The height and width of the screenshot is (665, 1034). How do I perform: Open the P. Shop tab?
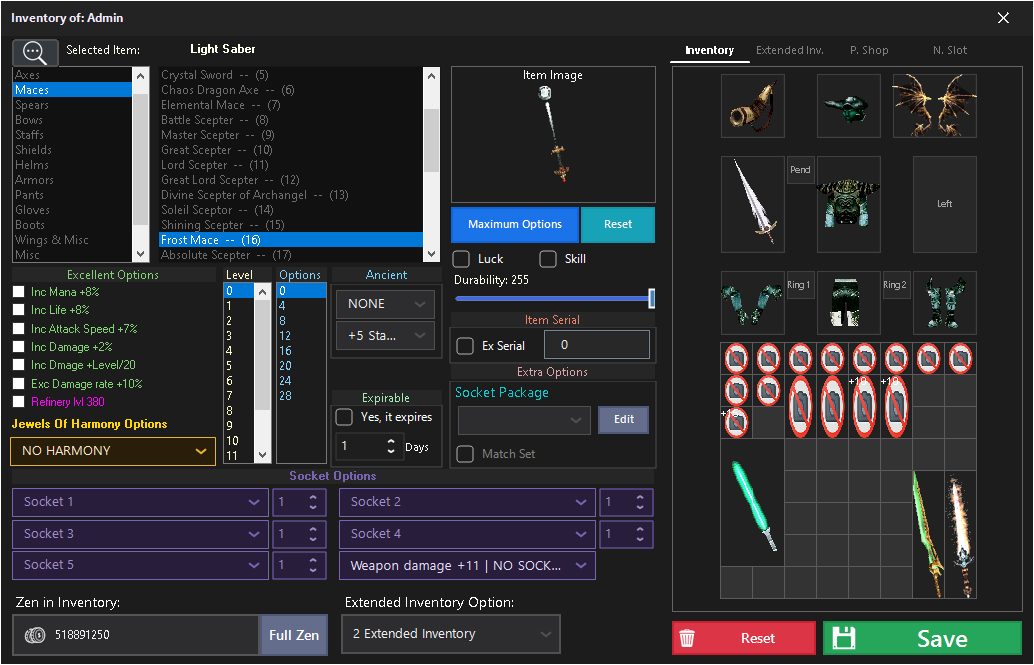pyautogui.click(x=868, y=50)
